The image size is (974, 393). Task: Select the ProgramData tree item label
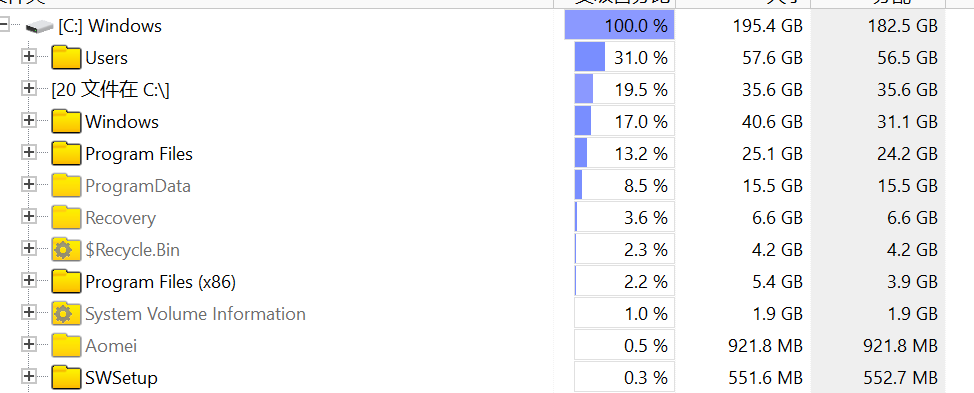tap(138, 186)
